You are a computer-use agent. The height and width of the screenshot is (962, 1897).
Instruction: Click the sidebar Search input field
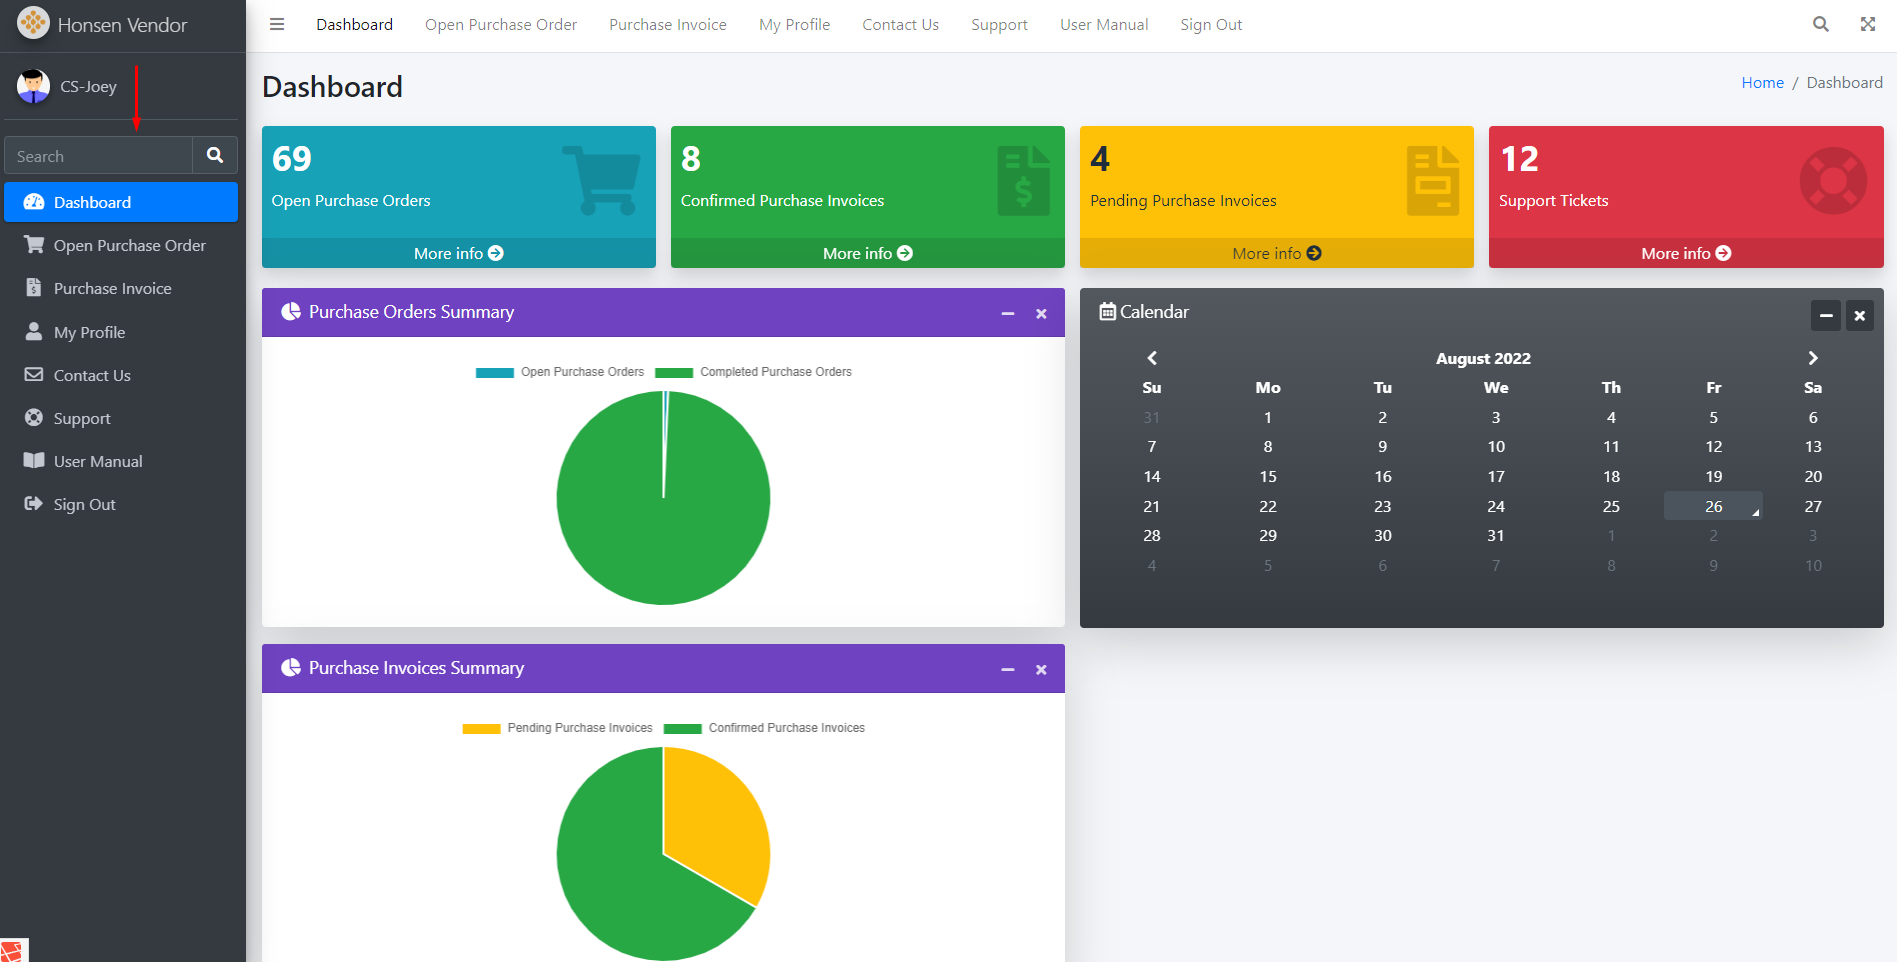click(98, 156)
